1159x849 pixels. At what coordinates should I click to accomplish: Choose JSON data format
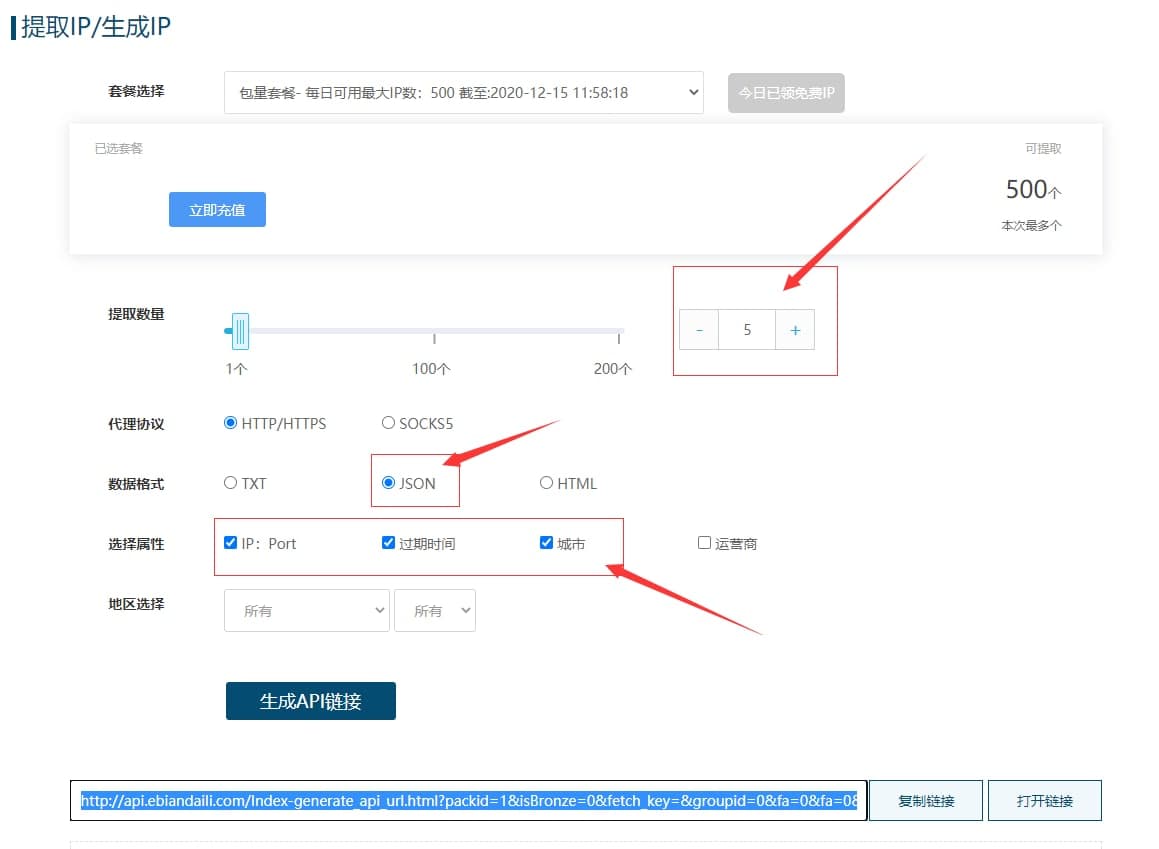click(x=388, y=483)
